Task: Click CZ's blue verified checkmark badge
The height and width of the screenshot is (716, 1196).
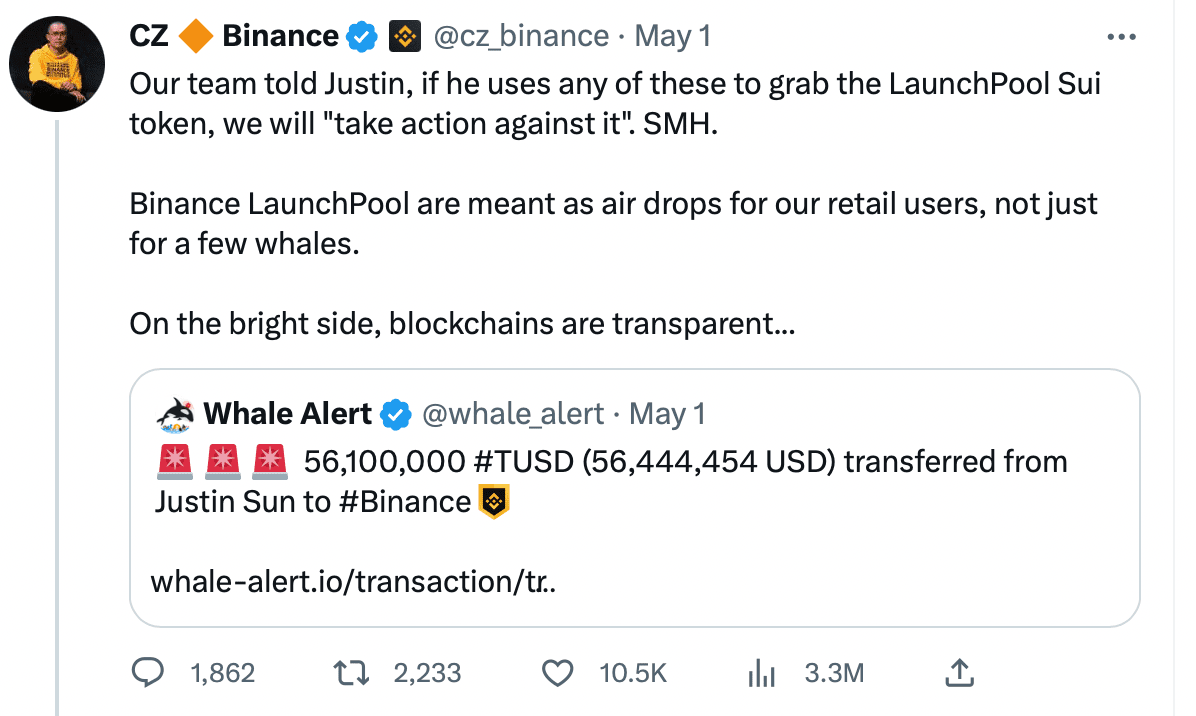Action: click(360, 37)
